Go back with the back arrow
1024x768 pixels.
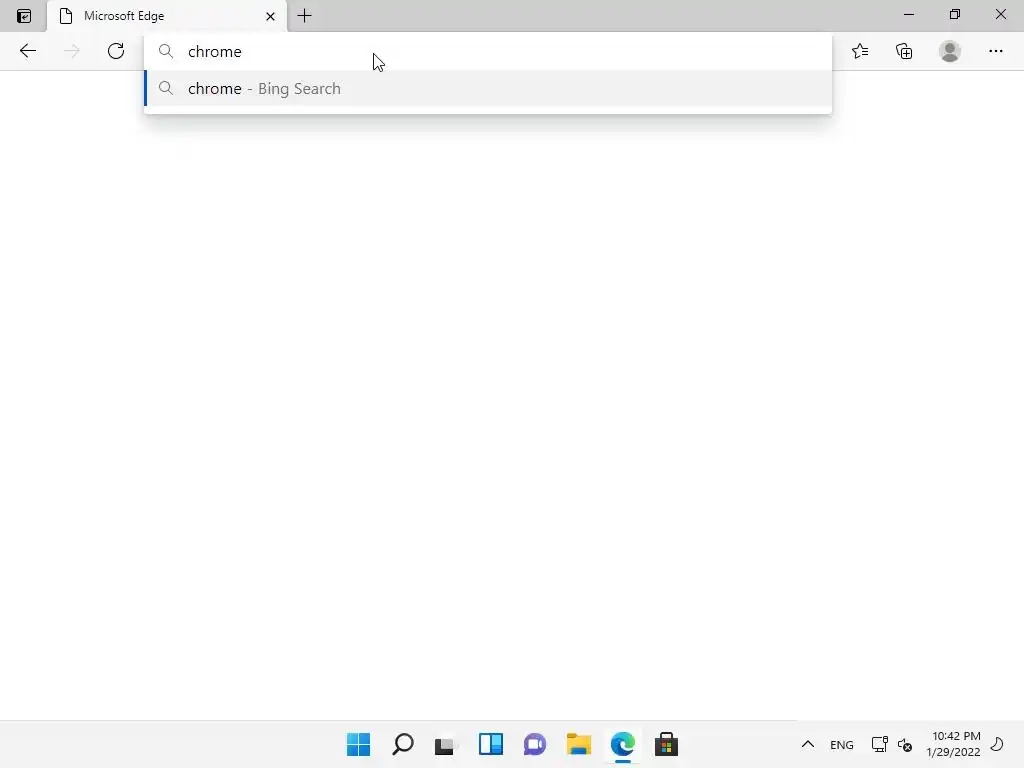coord(27,51)
